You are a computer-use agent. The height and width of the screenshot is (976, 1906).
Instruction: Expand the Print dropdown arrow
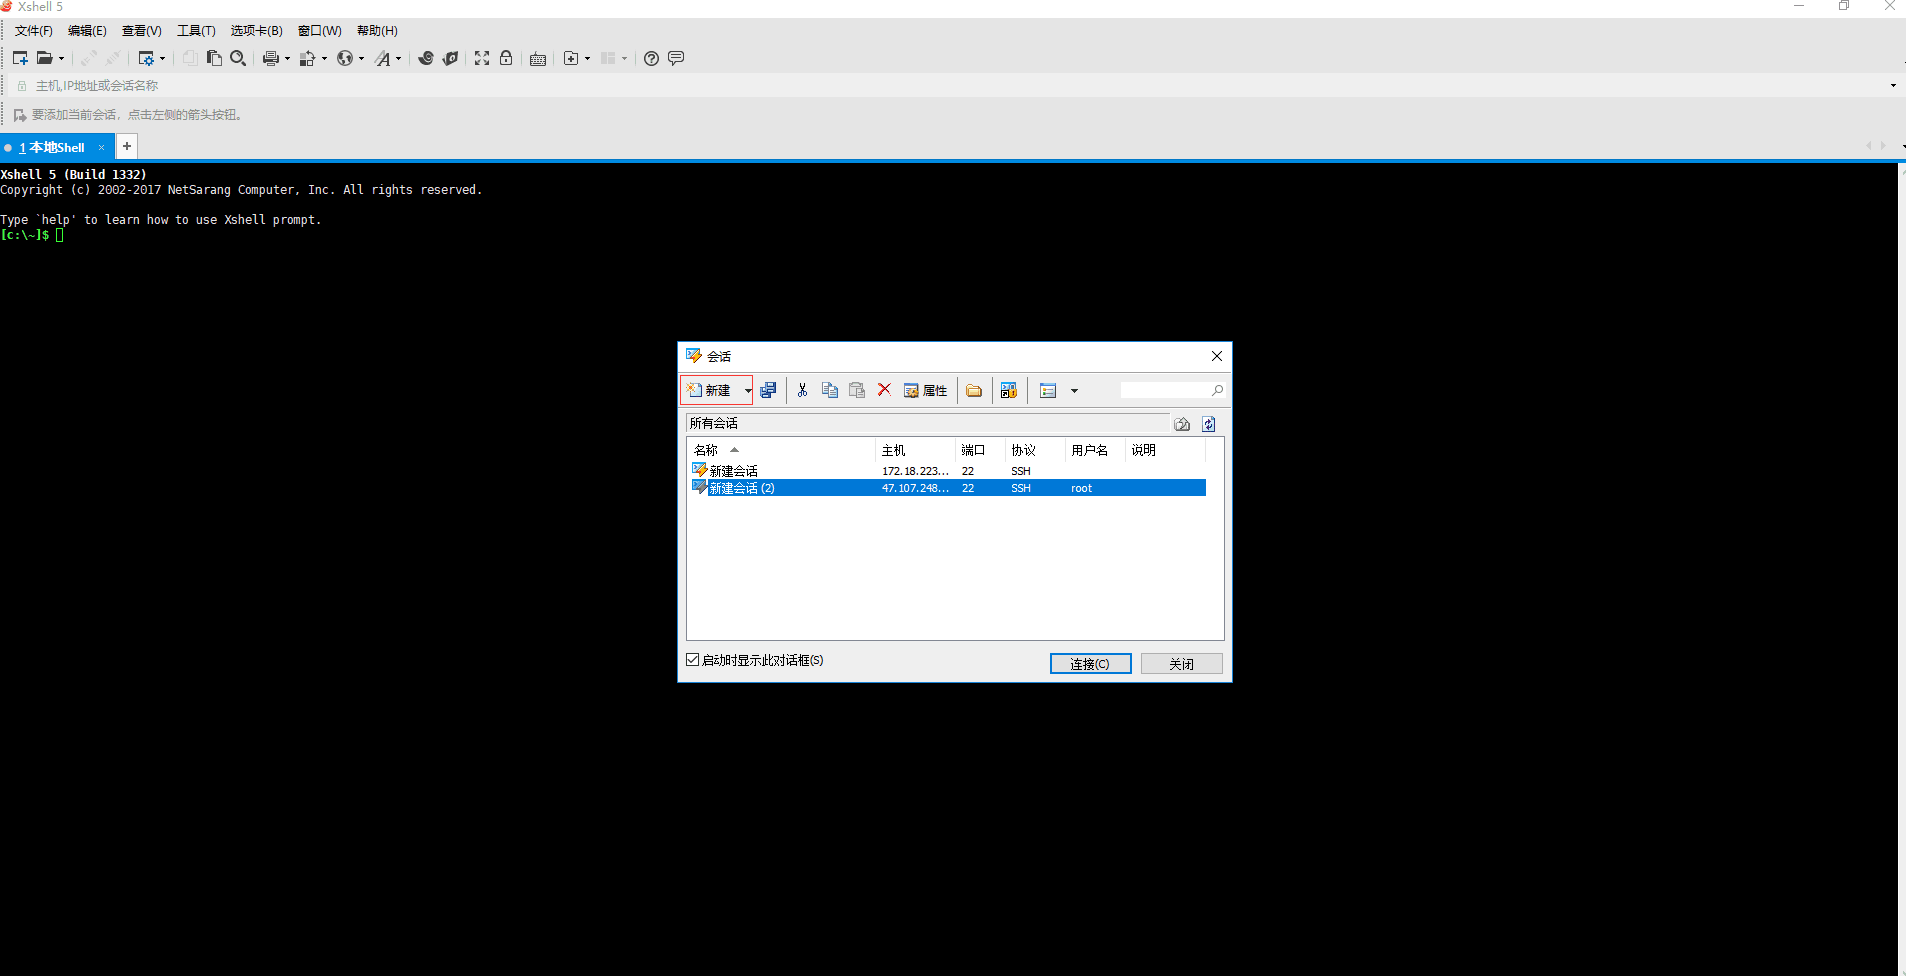287,59
